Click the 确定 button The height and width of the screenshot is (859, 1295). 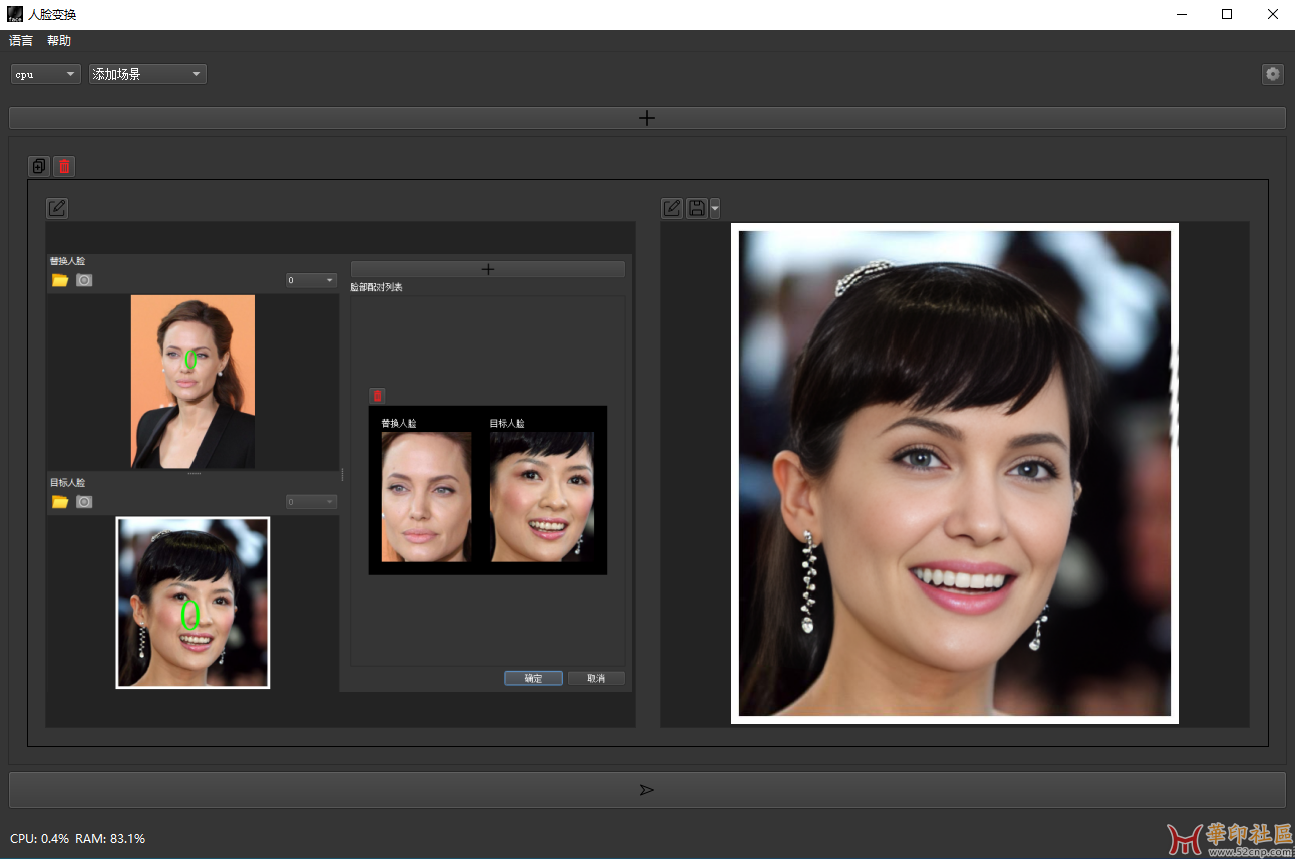[533, 678]
